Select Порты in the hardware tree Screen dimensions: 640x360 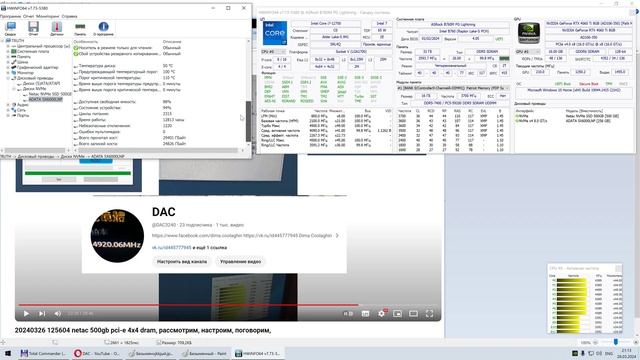point(23,116)
